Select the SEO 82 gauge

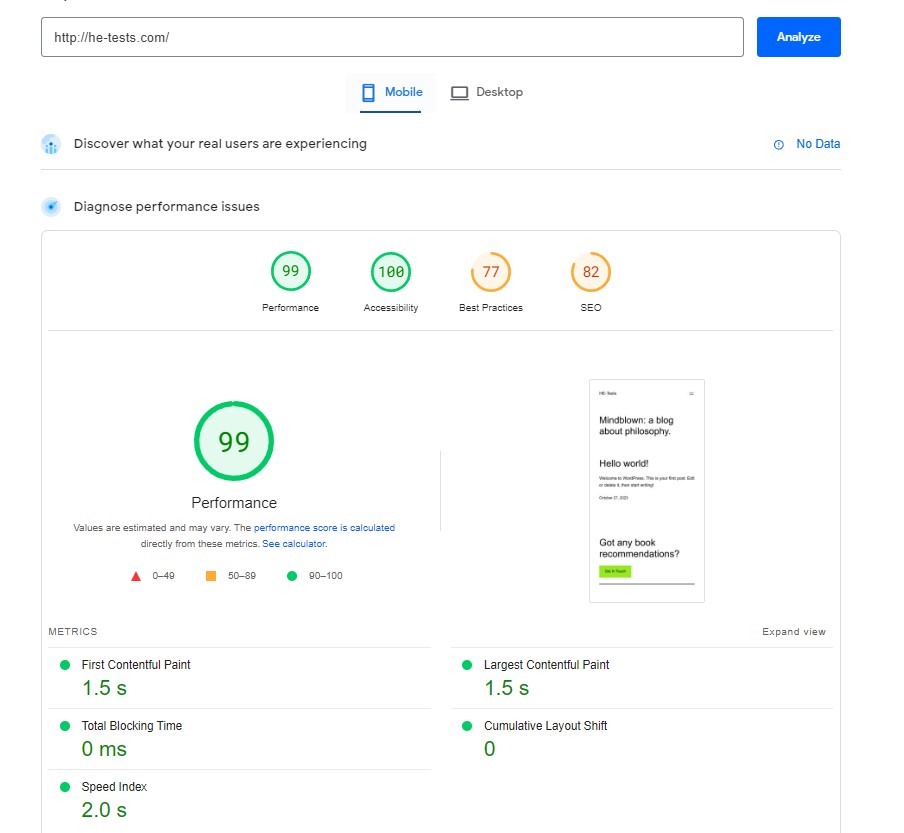point(591,272)
